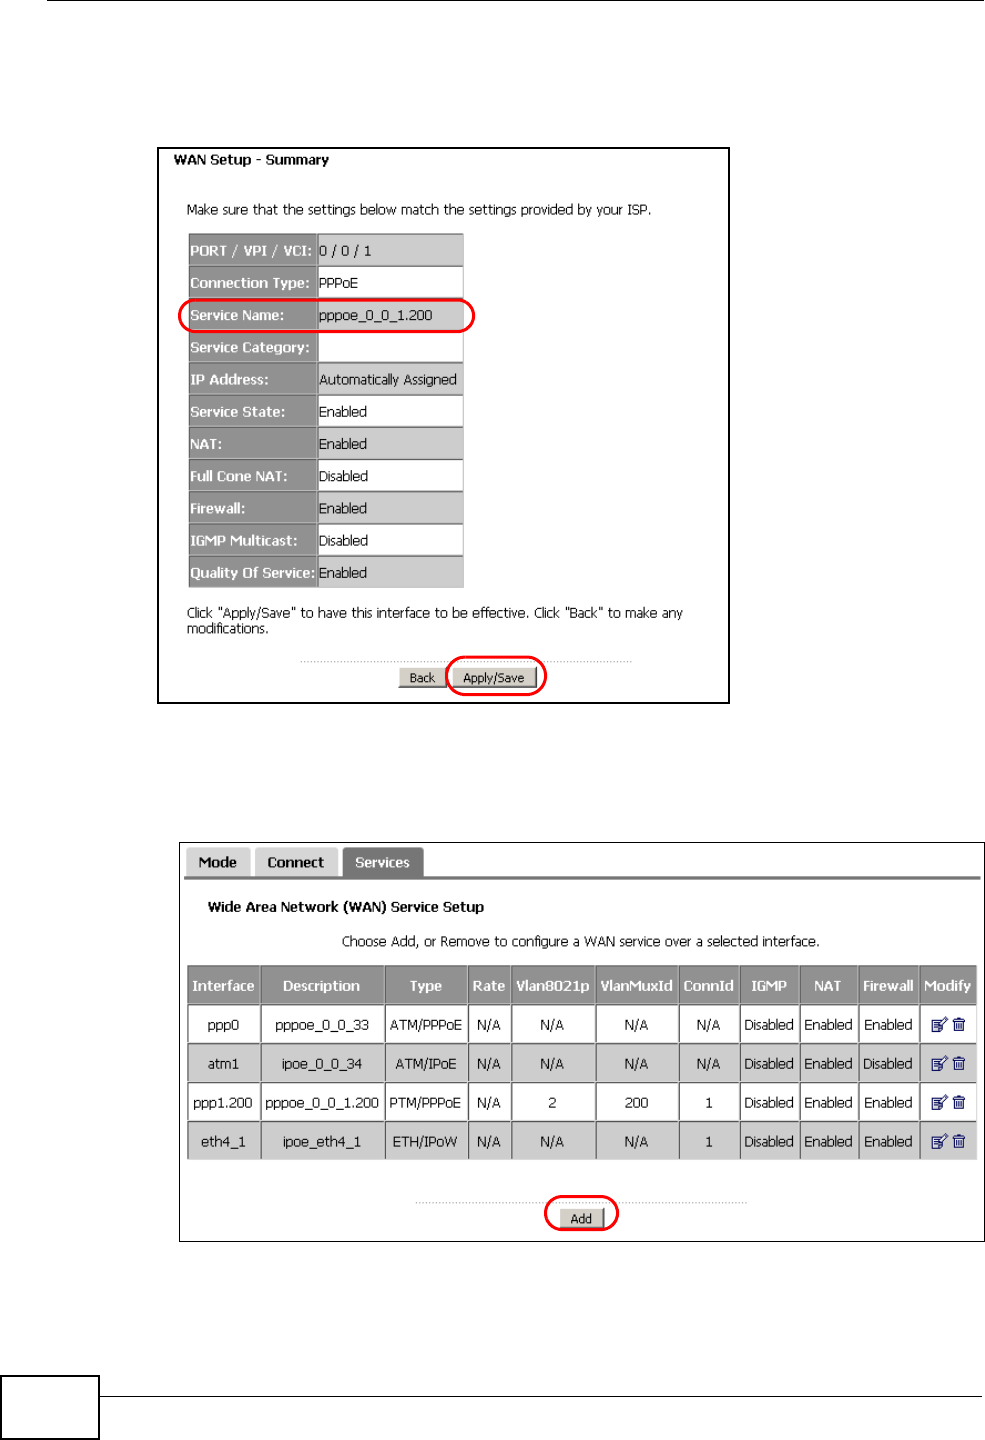
Task: Click the atm1 interface cell
Action: (223, 1064)
